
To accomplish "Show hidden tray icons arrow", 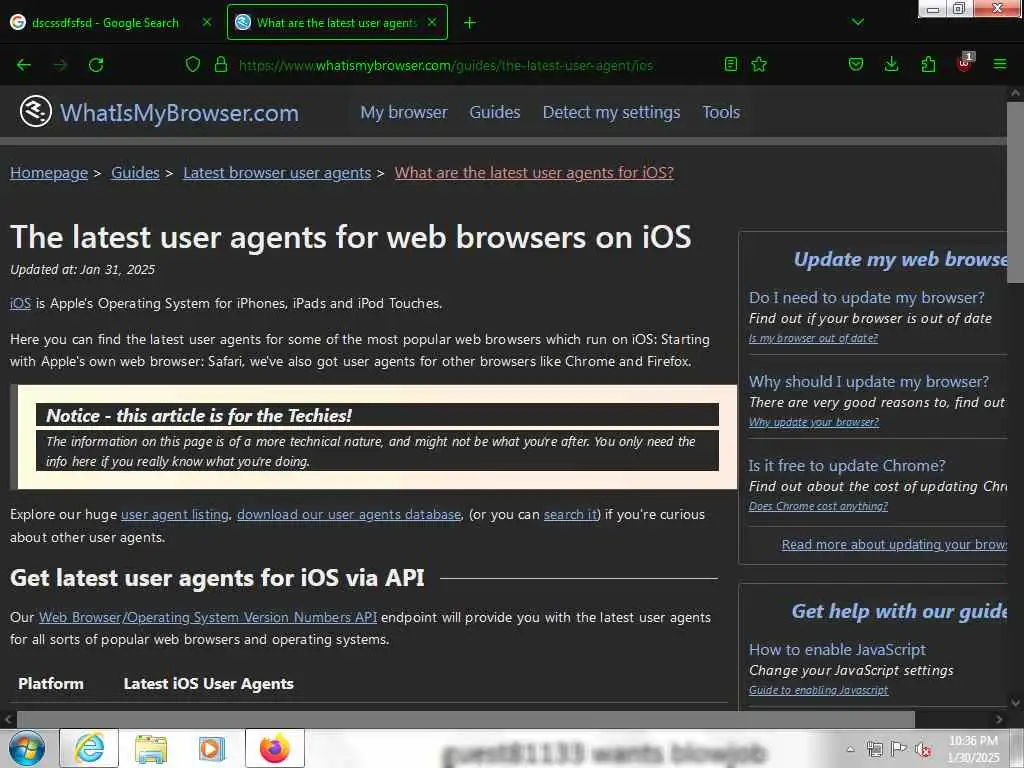I will point(850,749).
